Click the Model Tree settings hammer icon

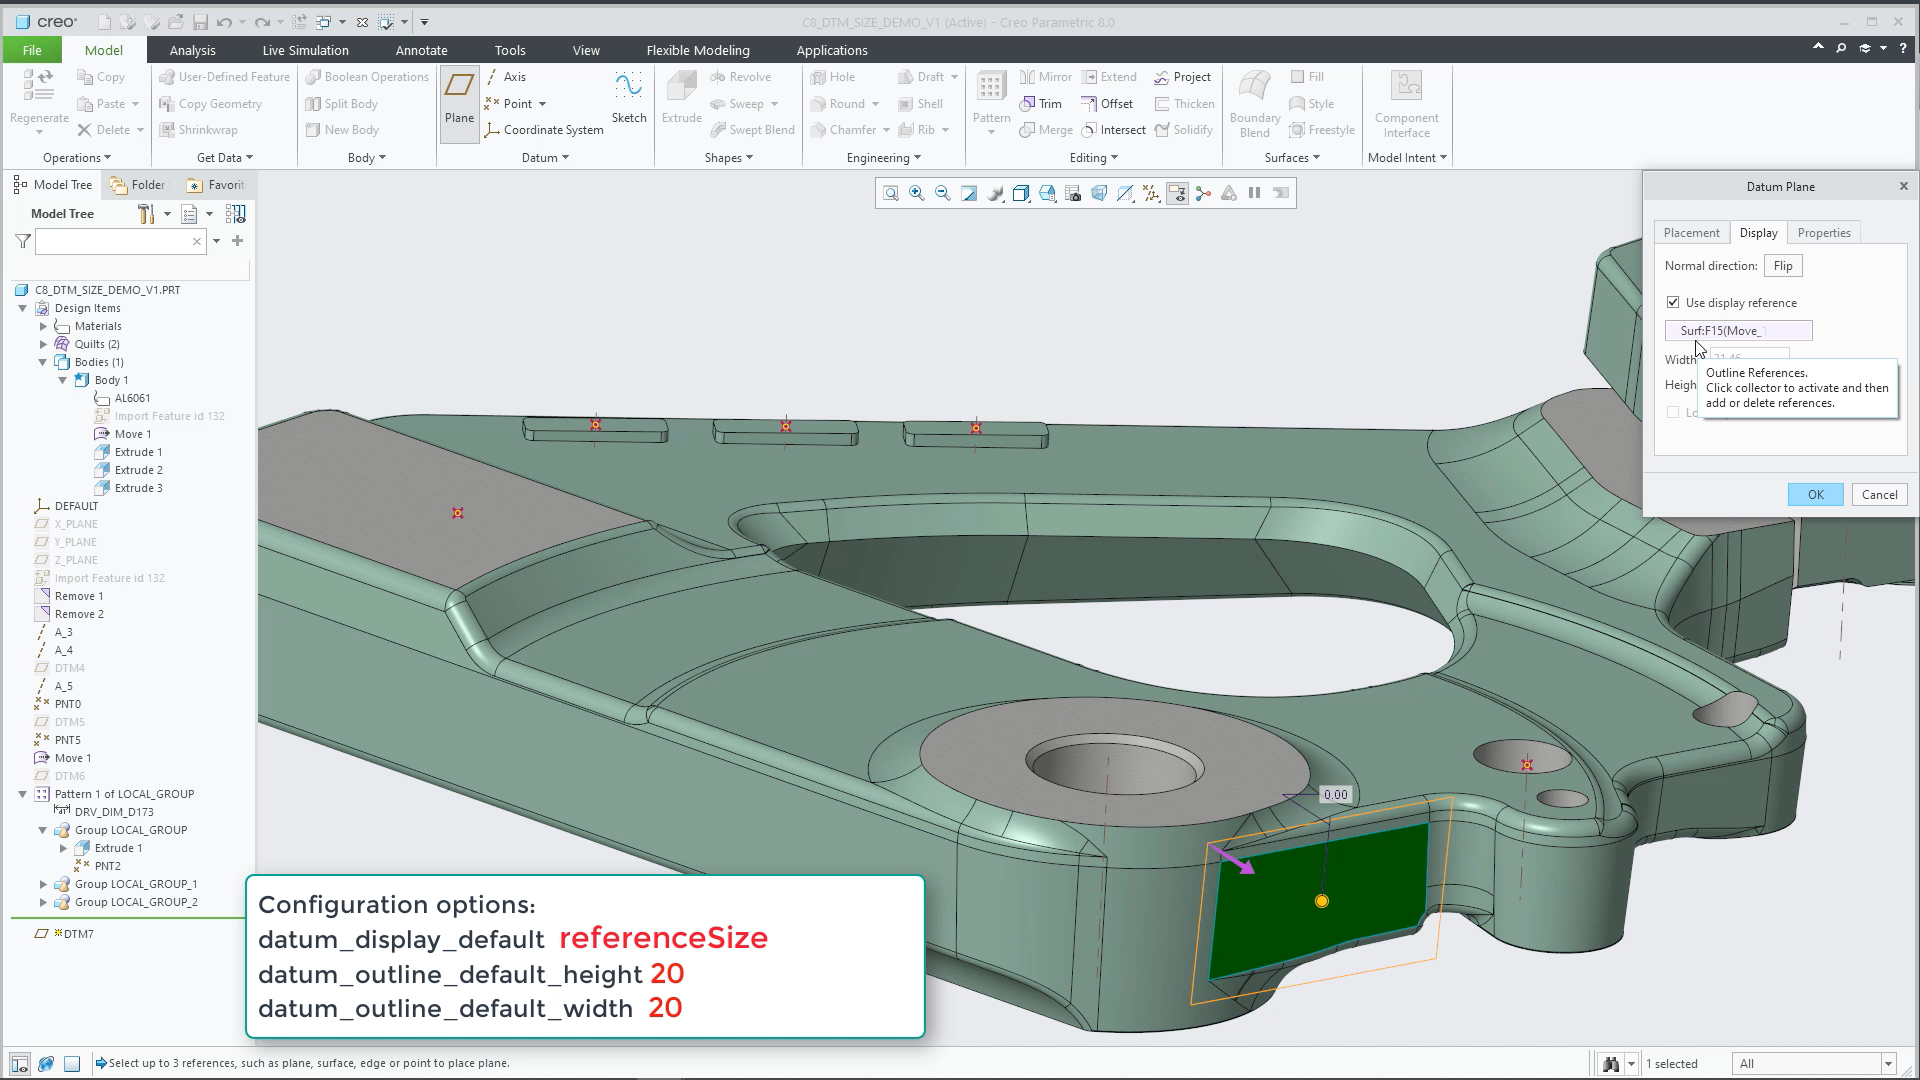point(146,214)
